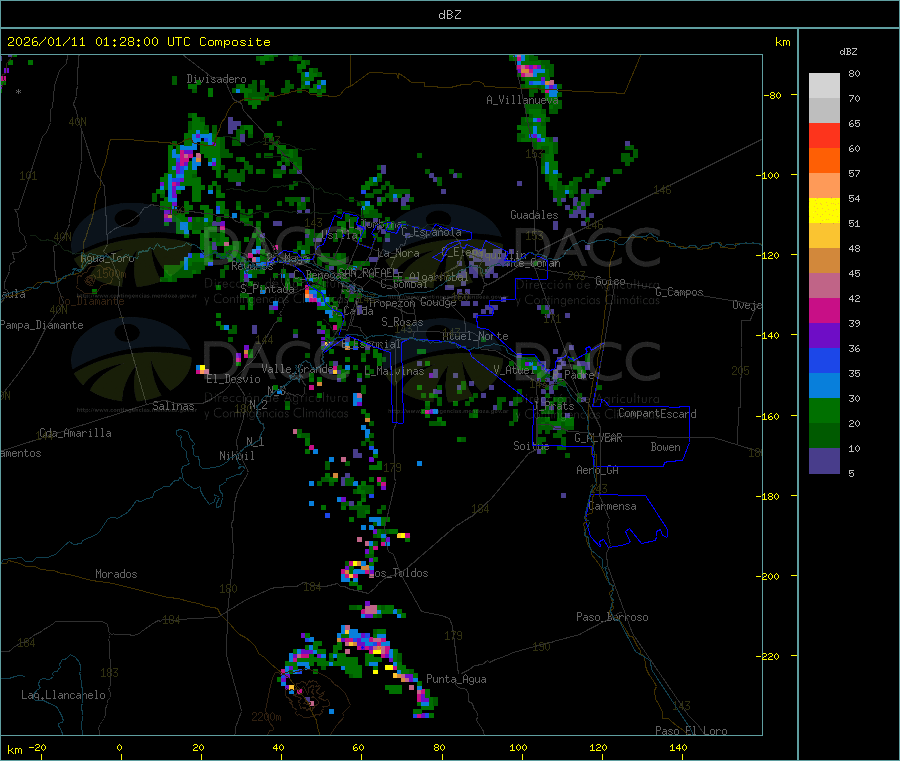Click the CompartEscard map label

(x=658, y=414)
